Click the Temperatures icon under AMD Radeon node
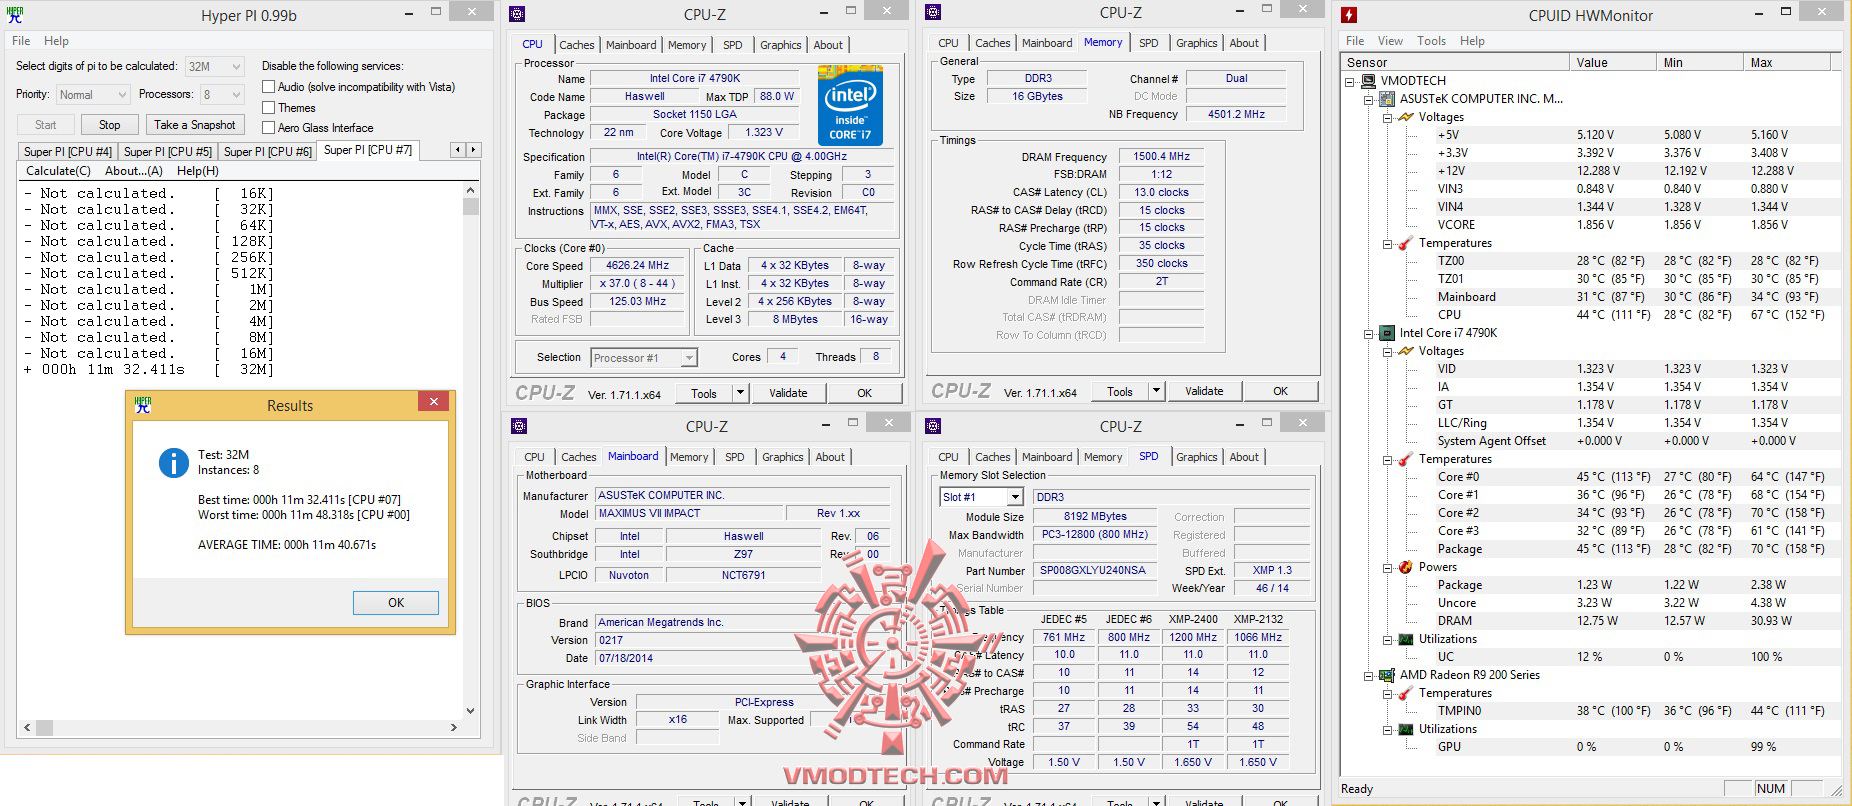Screen dimensions: 1852x806 point(1406,693)
